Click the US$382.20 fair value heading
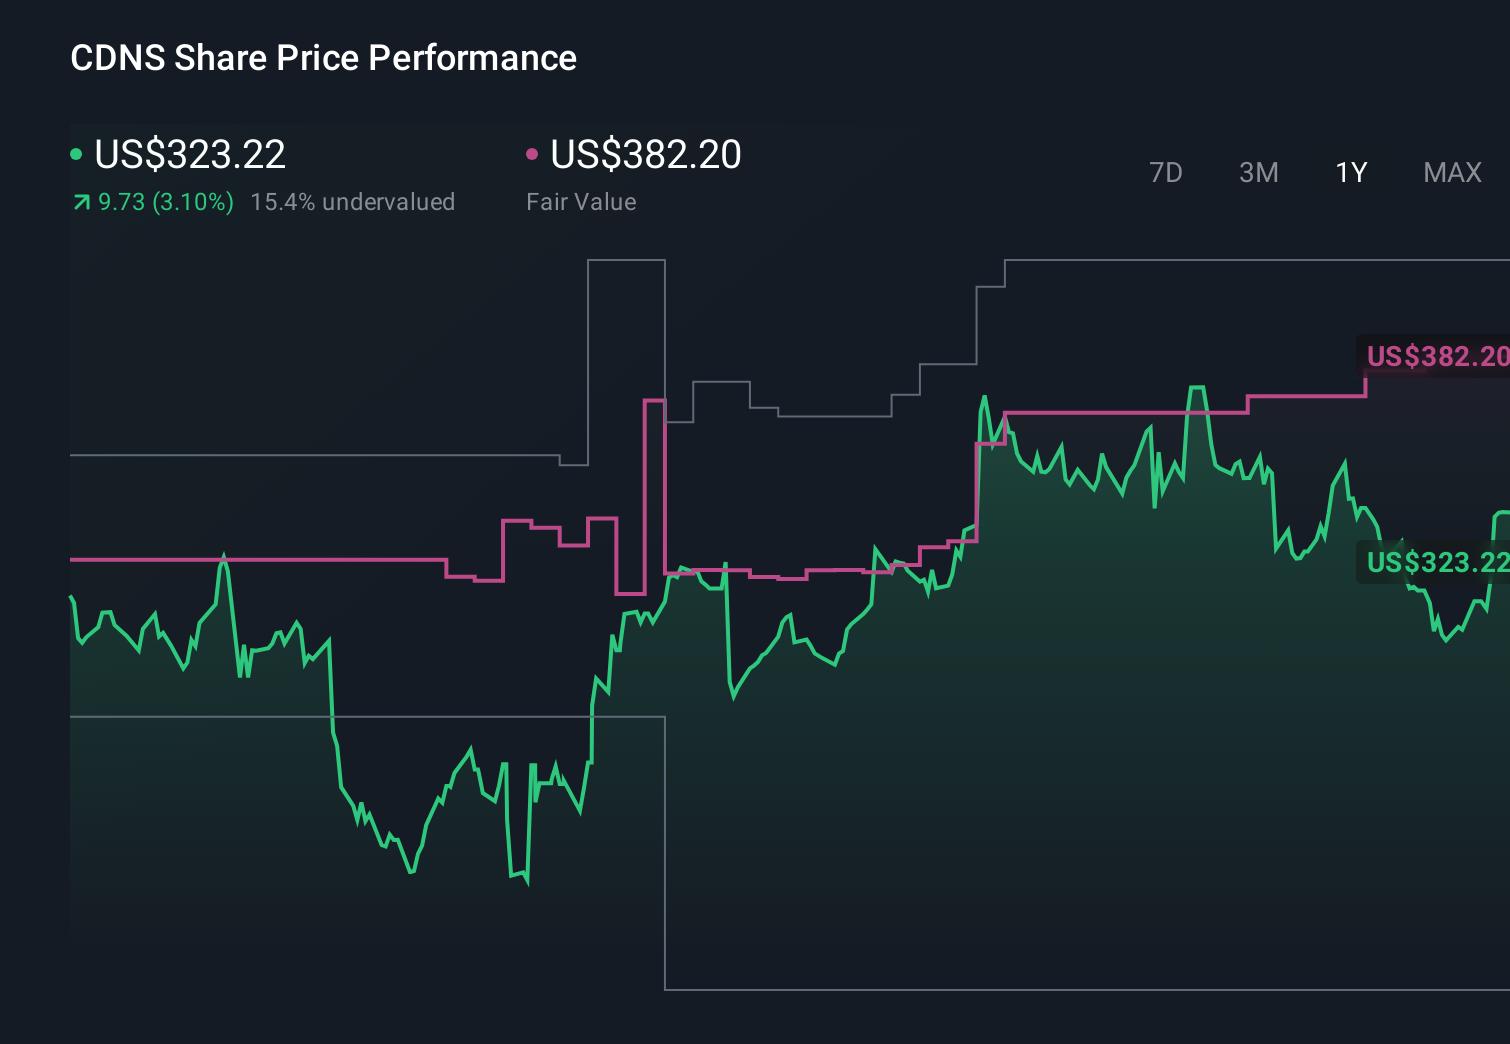This screenshot has width=1510, height=1044. click(646, 154)
